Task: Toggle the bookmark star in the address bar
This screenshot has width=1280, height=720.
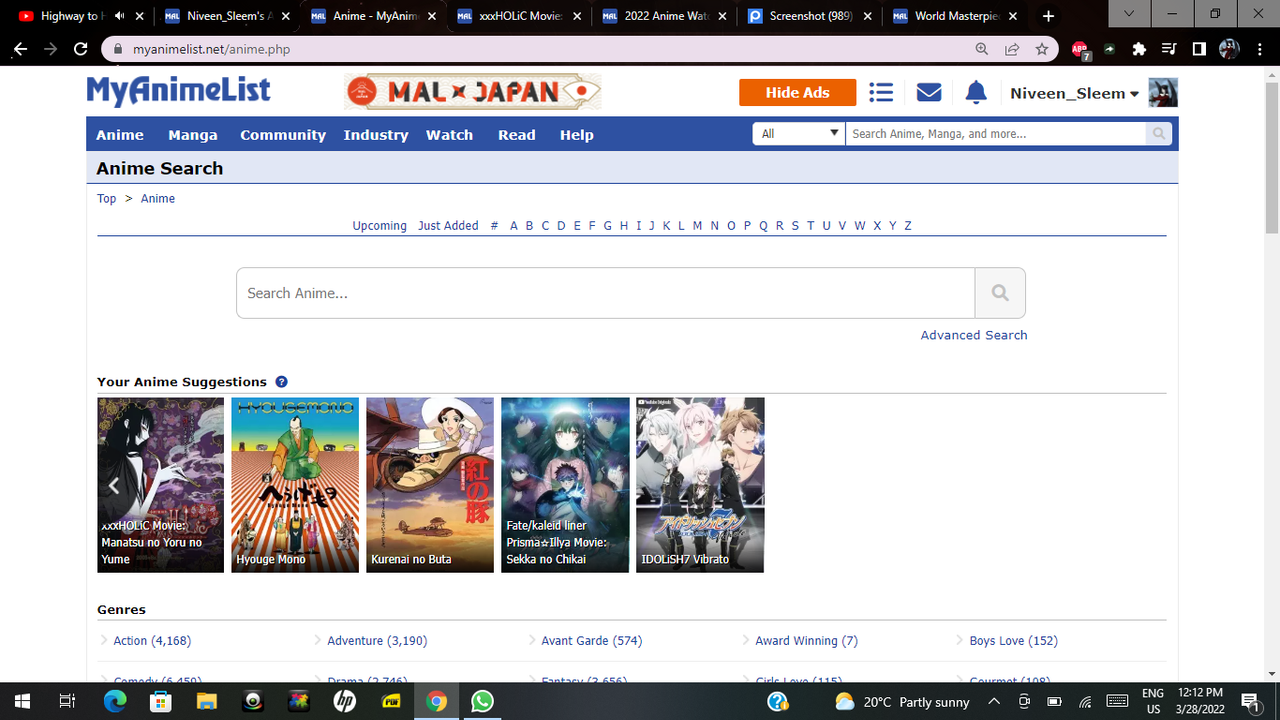Action: (1040, 48)
